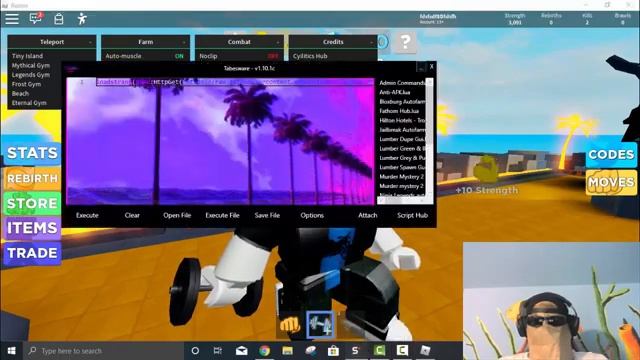Select Jailbreak Autofarm script in list

click(x=402, y=130)
